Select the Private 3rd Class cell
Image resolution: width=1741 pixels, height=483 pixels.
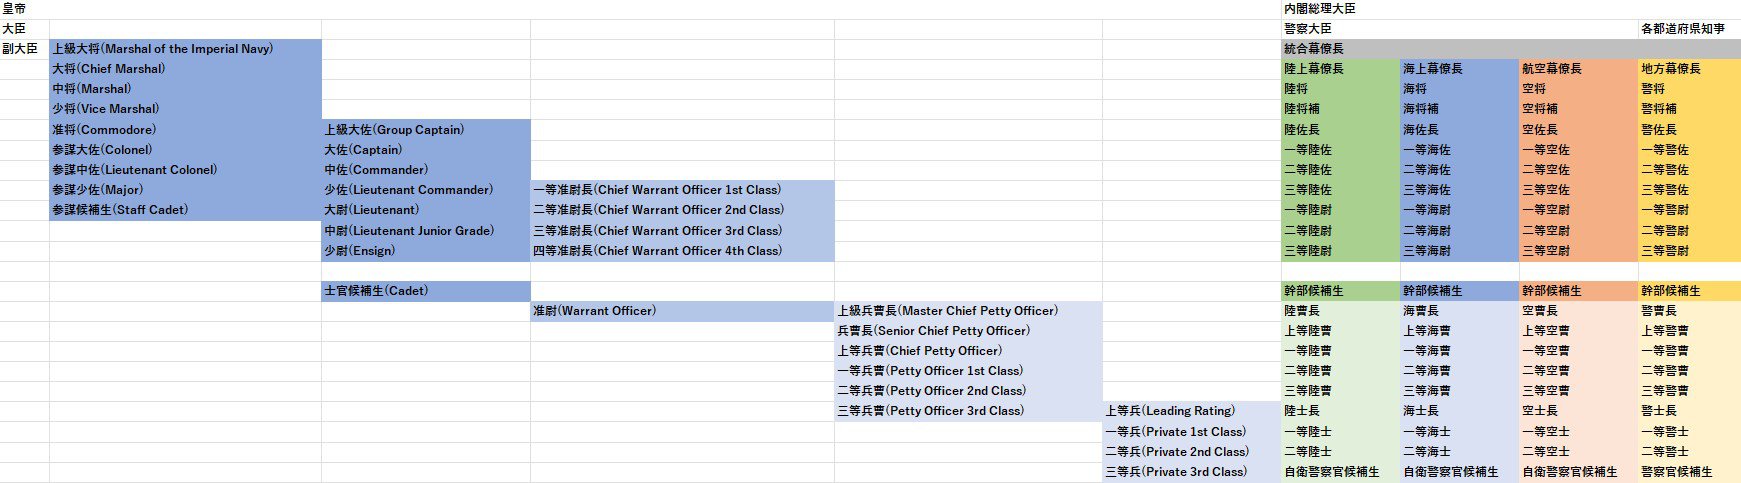tap(1176, 472)
